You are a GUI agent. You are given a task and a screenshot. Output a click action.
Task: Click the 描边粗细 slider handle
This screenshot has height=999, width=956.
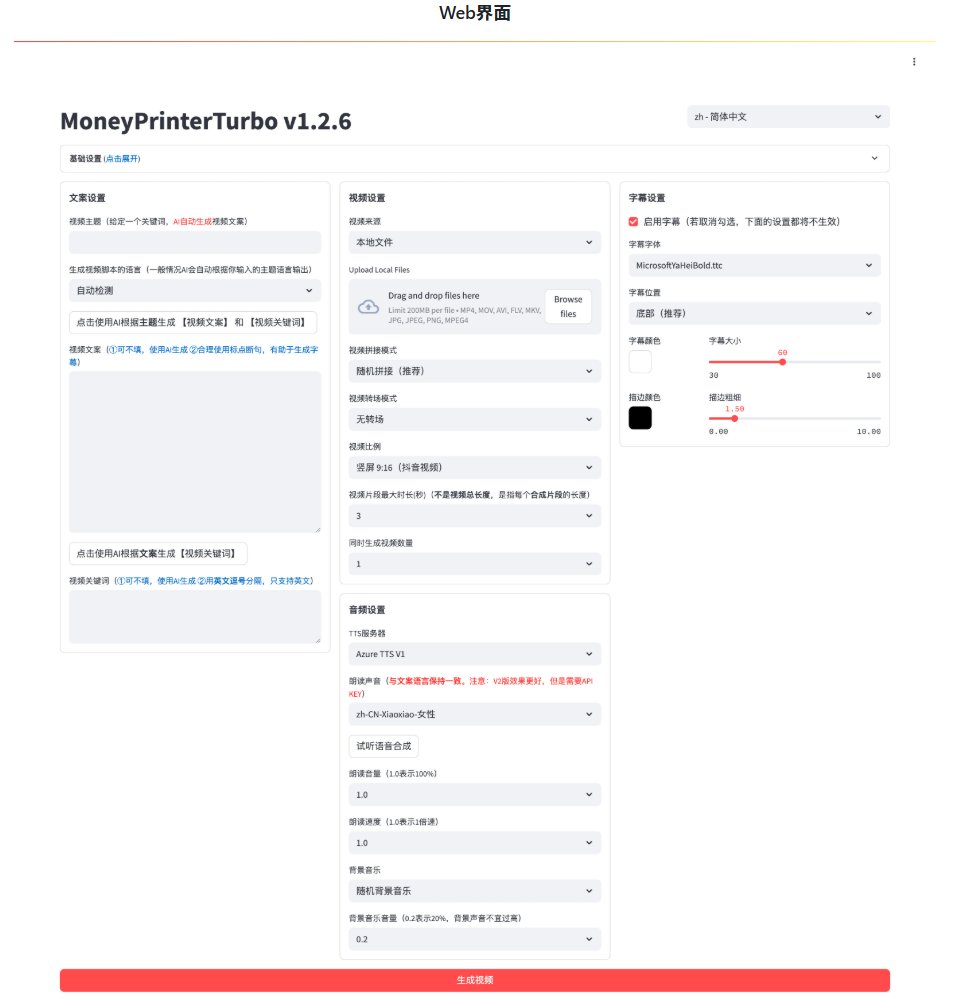pyautogui.click(x=734, y=419)
